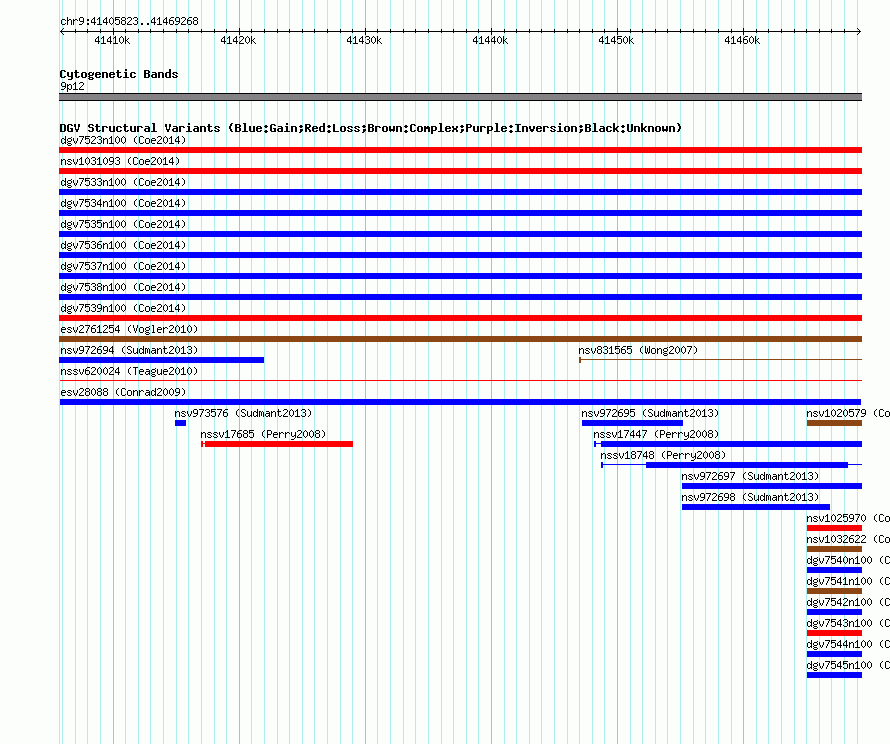Click the gray 9p12 cytogenetic band bar
Viewport: 890px width, 744px height.
[x=460, y=97]
